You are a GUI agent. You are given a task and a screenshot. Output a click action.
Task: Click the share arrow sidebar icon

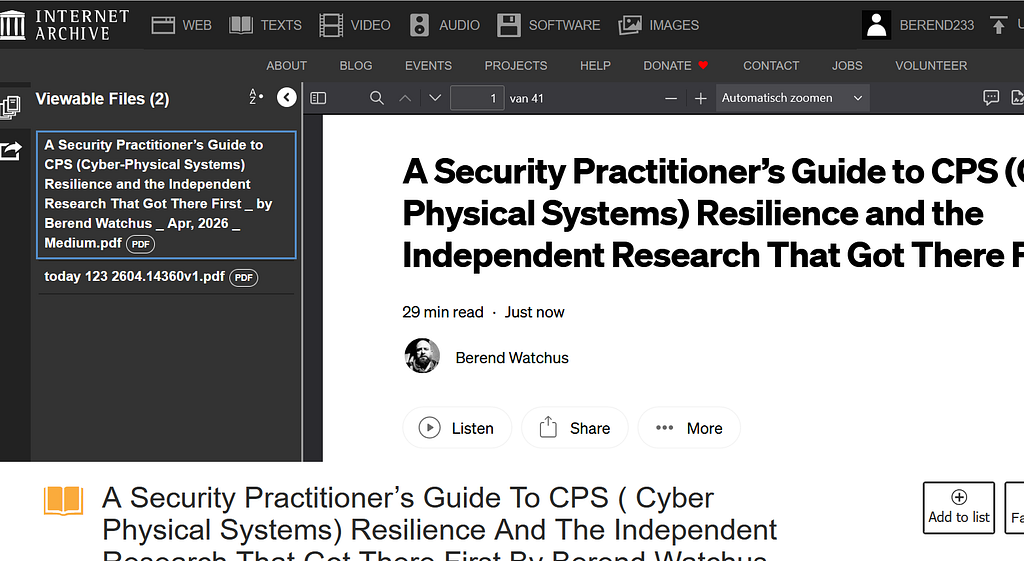11,151
